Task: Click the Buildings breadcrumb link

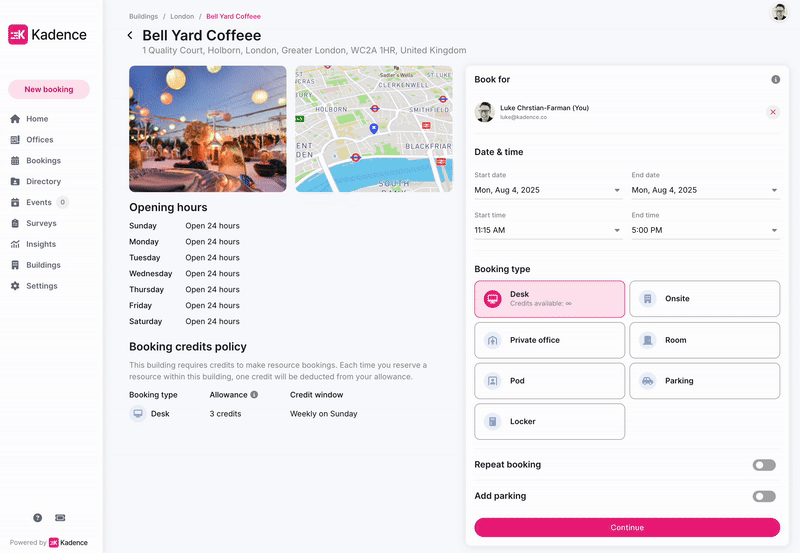Action: pos(143,16)
